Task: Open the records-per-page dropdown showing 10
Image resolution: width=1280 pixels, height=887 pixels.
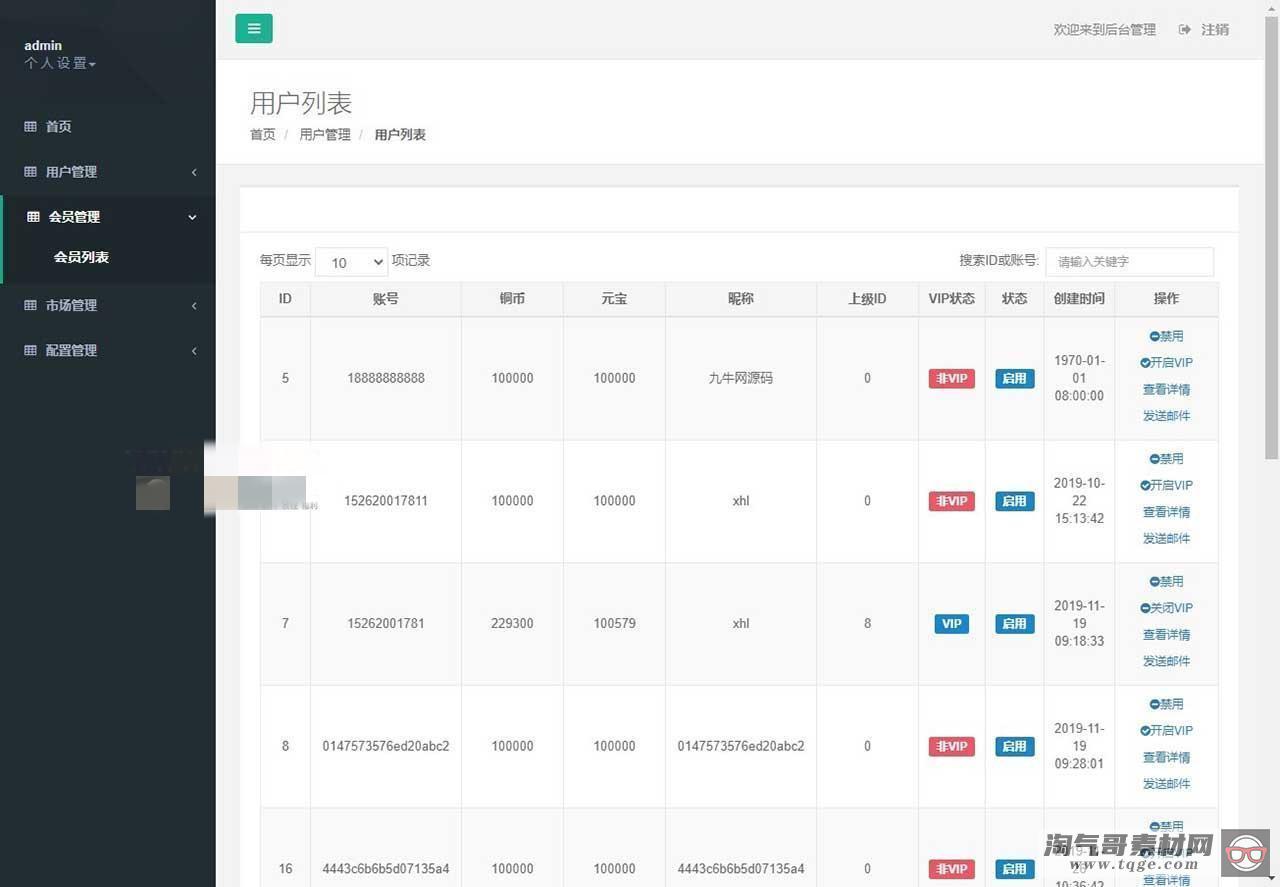Action: 351,262
